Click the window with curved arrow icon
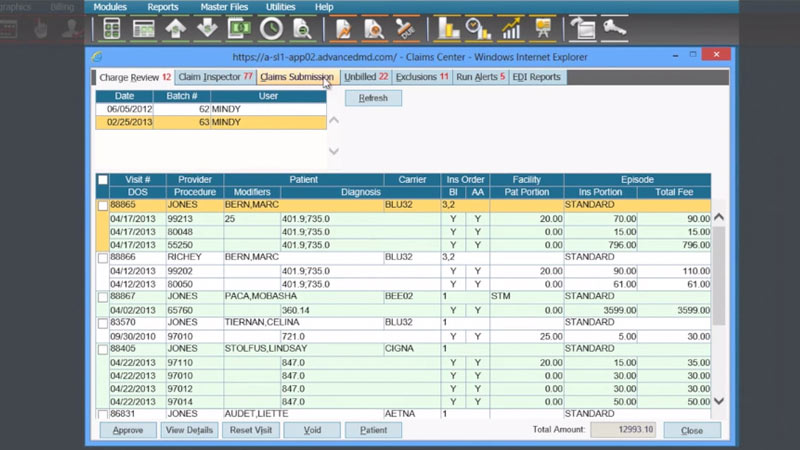 583,29
